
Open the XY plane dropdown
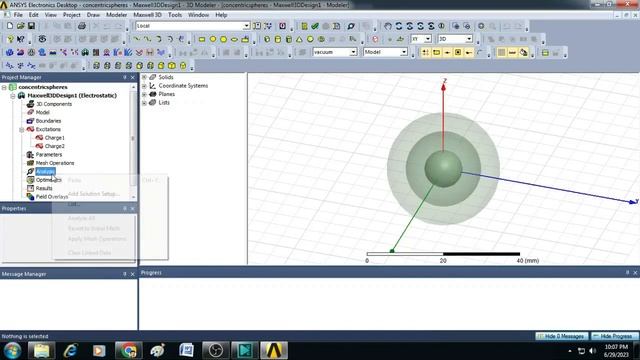point(428,39)
